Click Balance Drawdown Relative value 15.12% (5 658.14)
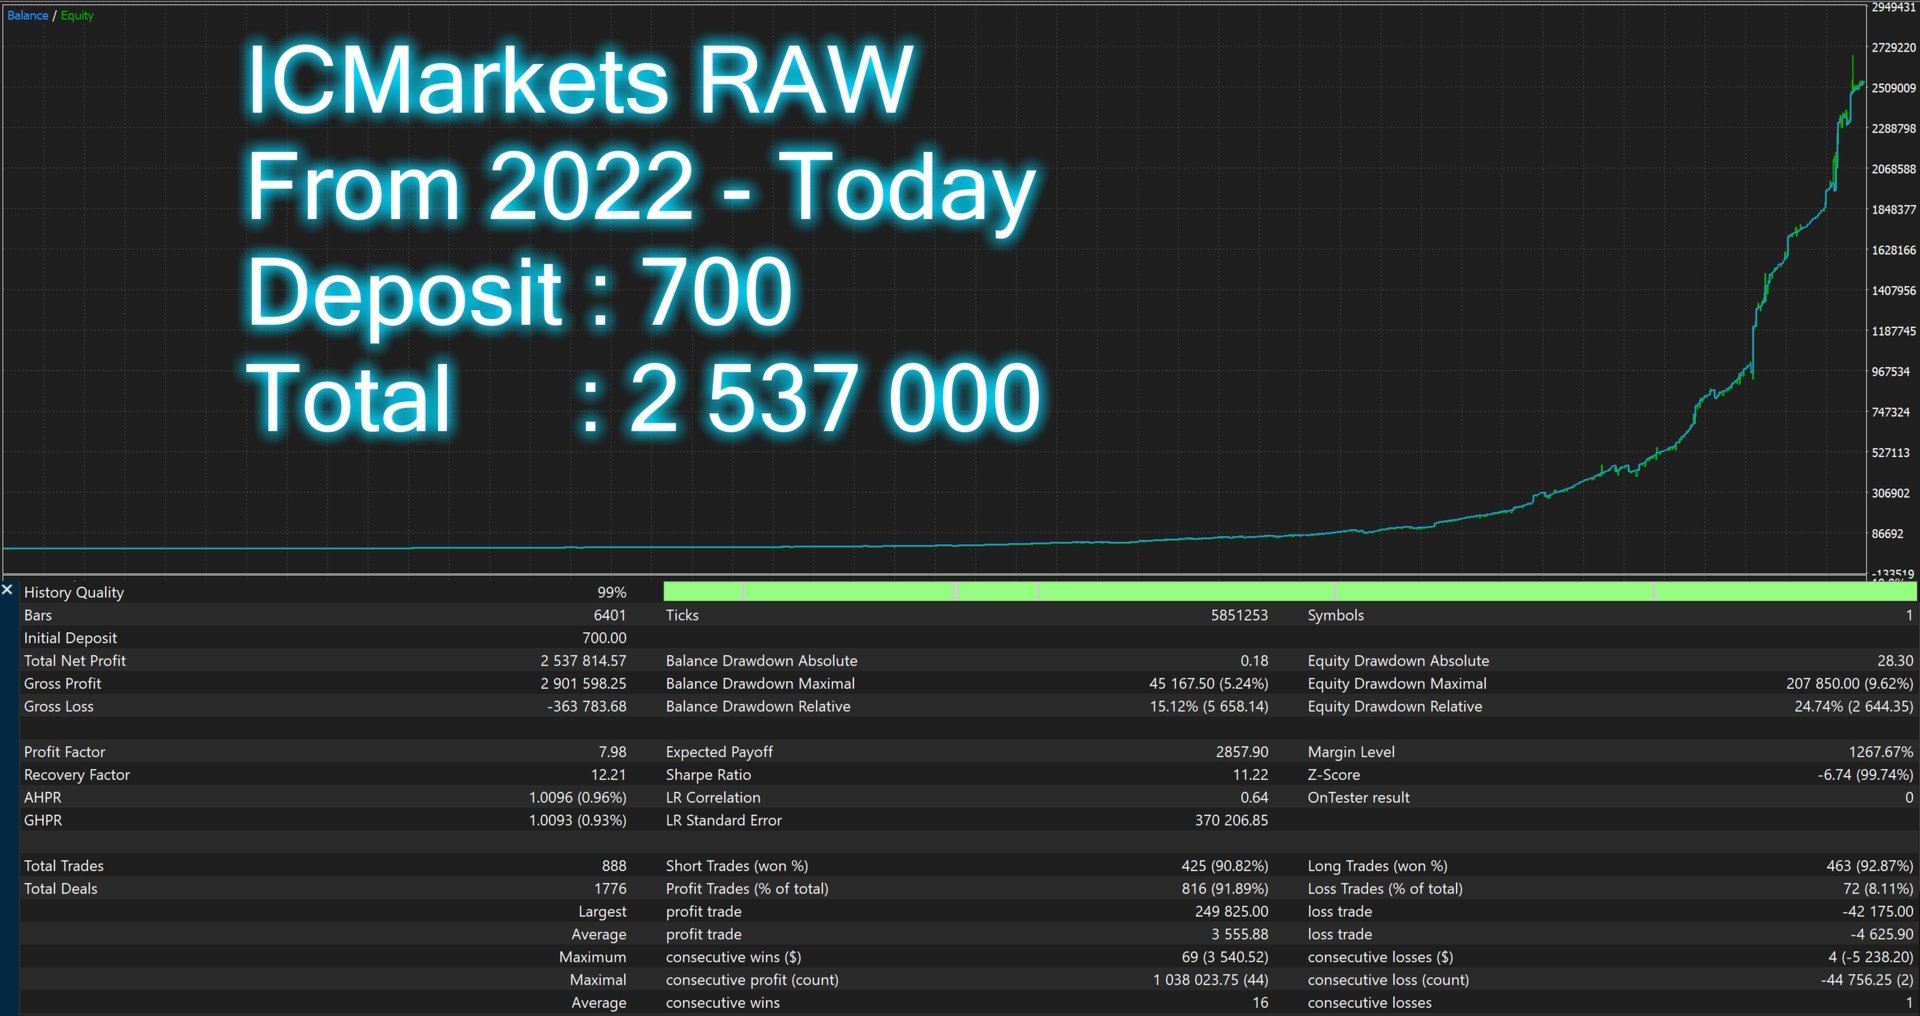This screenshot has width=1920, height=1016. coord(1209,707)
